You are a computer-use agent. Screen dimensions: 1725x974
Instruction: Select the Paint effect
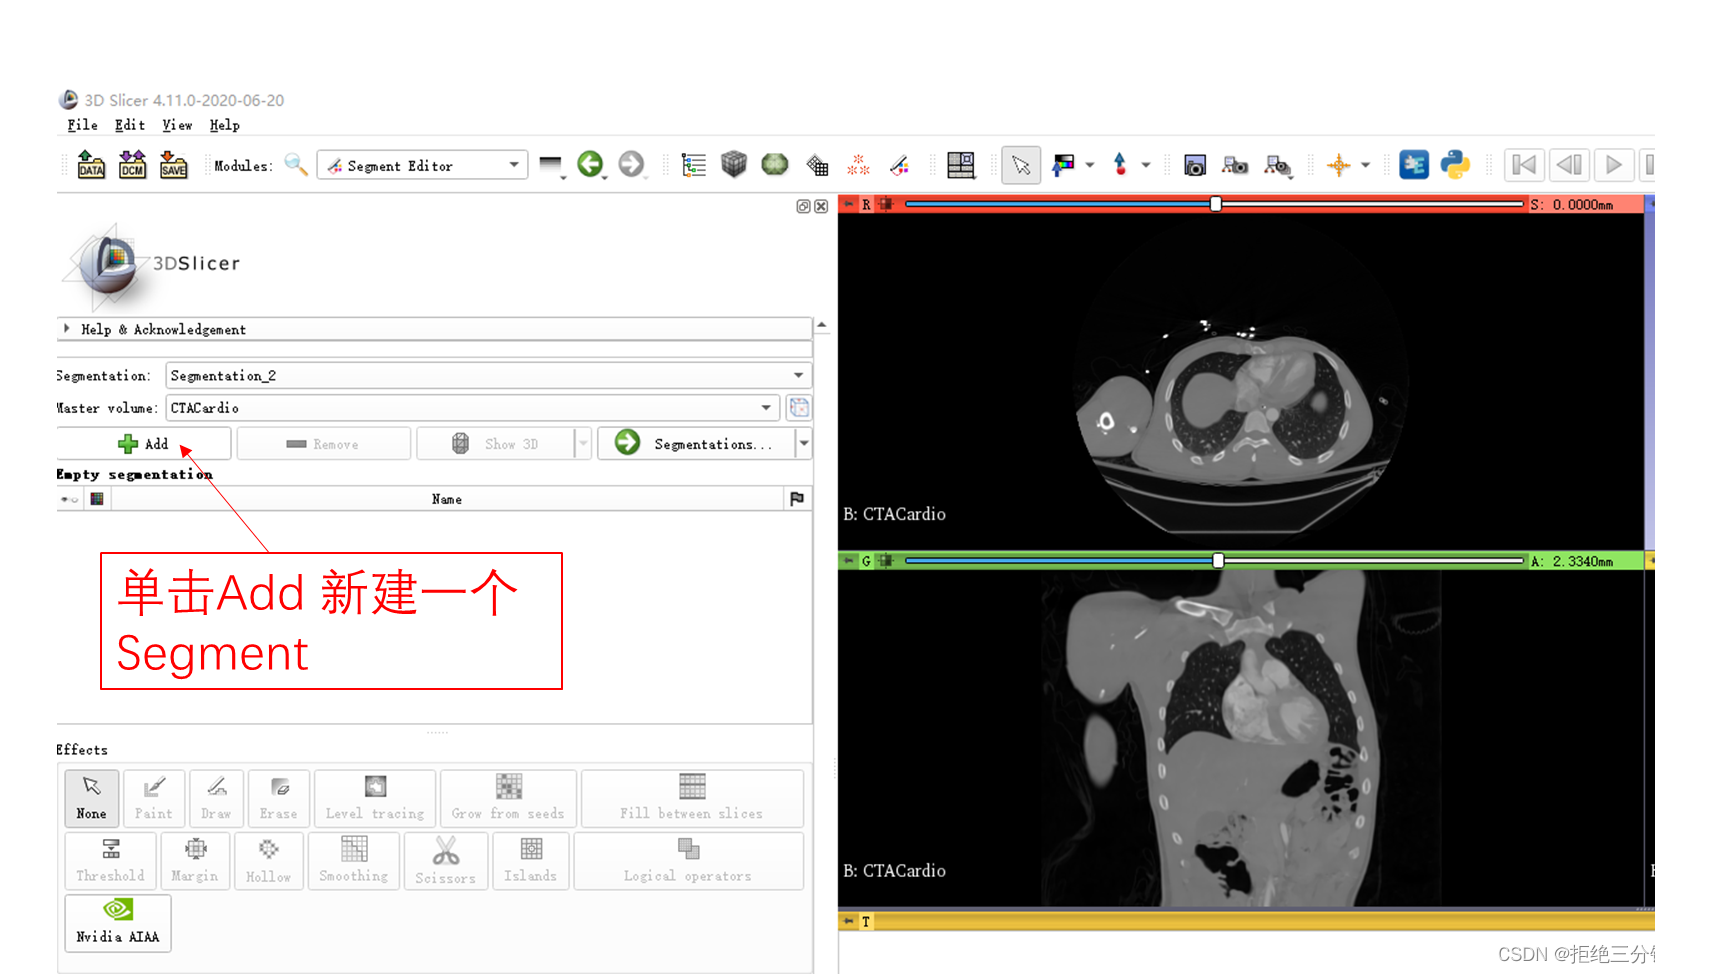[x=154, y=798]
